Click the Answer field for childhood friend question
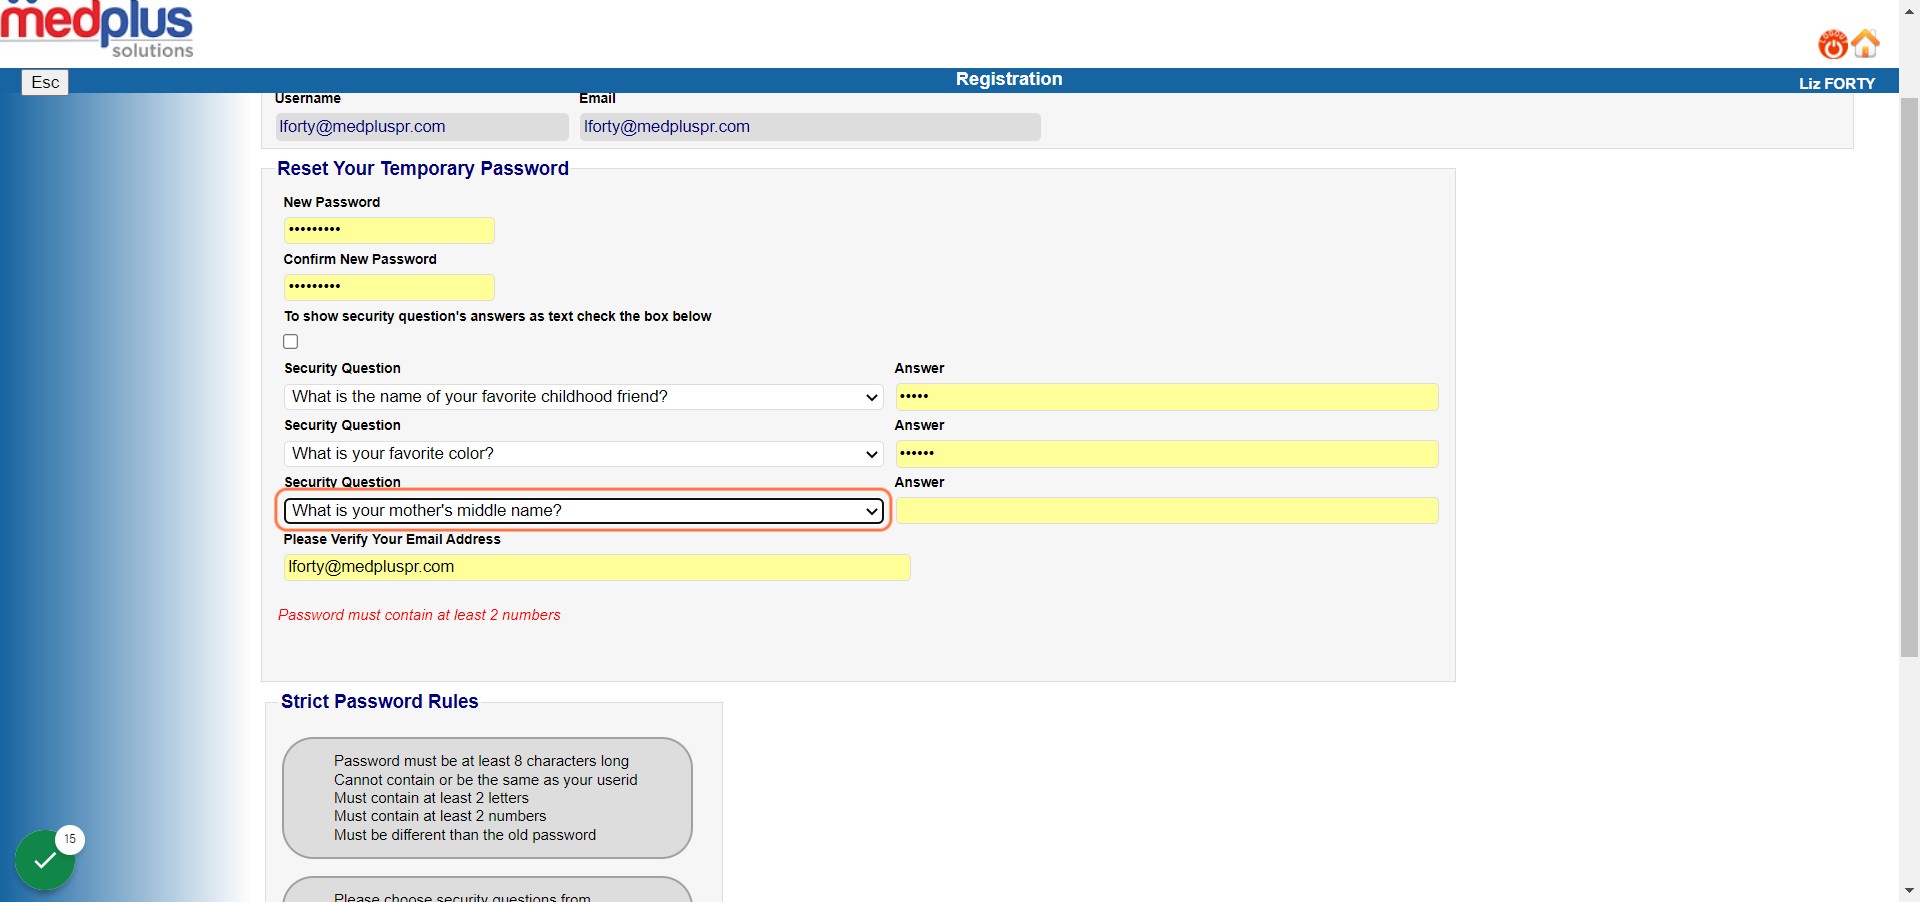Viewport: 1920px width, 902px height. point(1167,397)
